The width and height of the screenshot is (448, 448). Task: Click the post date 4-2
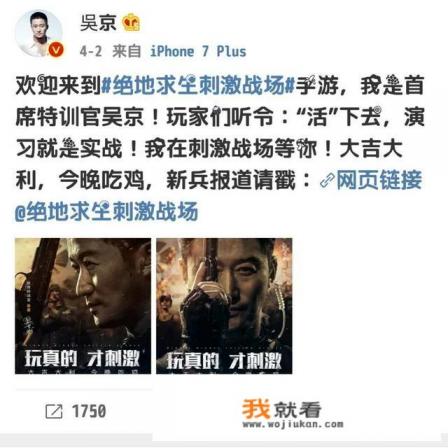click(91, 51)
